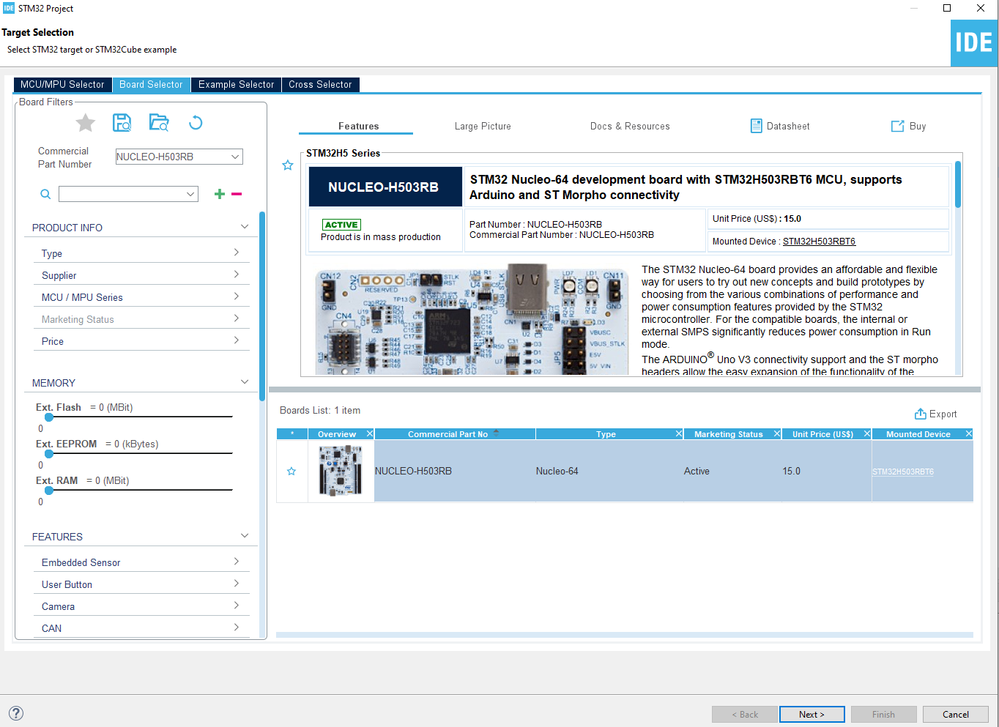
Task: Close the Unit Price column
Action: pyautogui.click(x=866, y=434)
